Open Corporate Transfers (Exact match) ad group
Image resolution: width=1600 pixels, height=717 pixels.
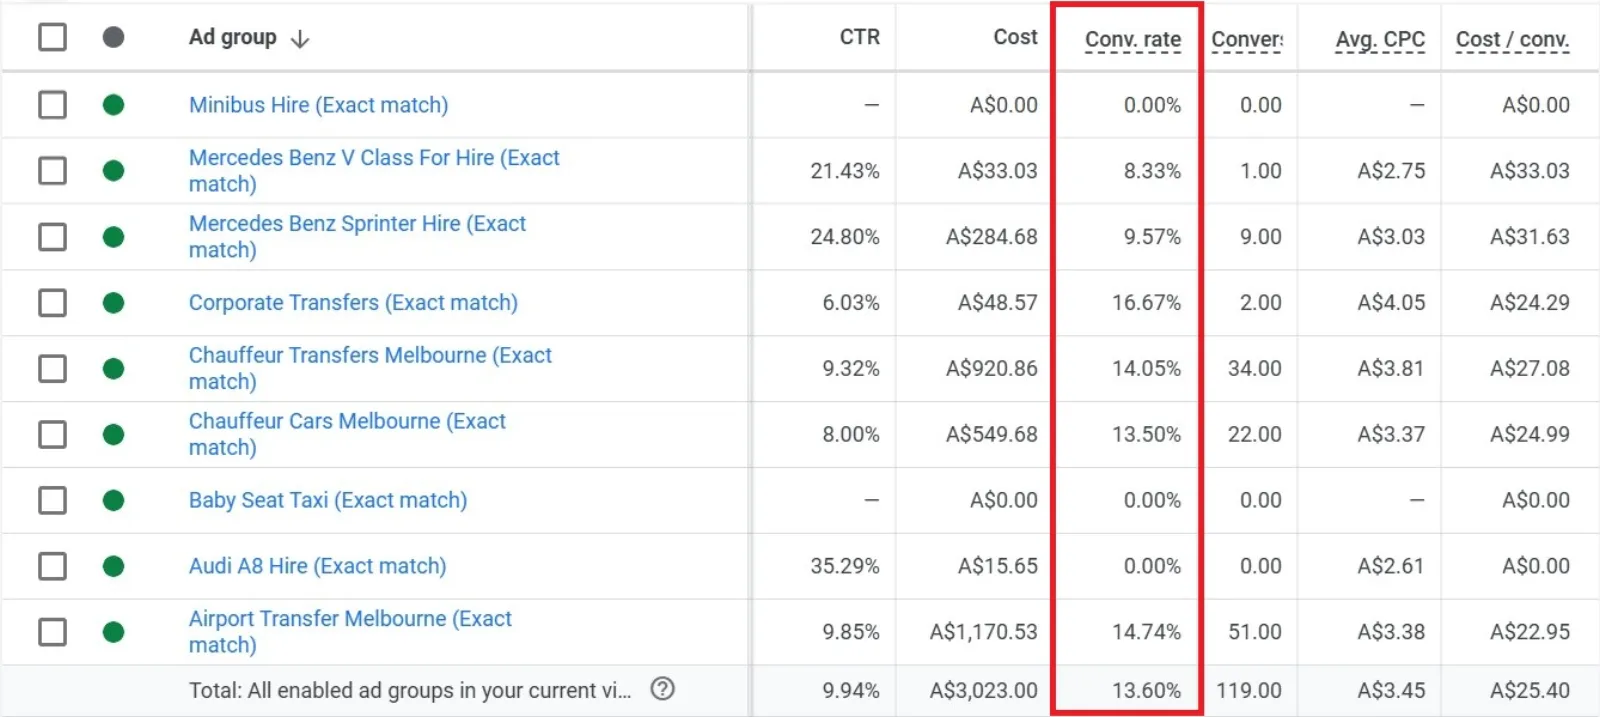tap(353, 303)
